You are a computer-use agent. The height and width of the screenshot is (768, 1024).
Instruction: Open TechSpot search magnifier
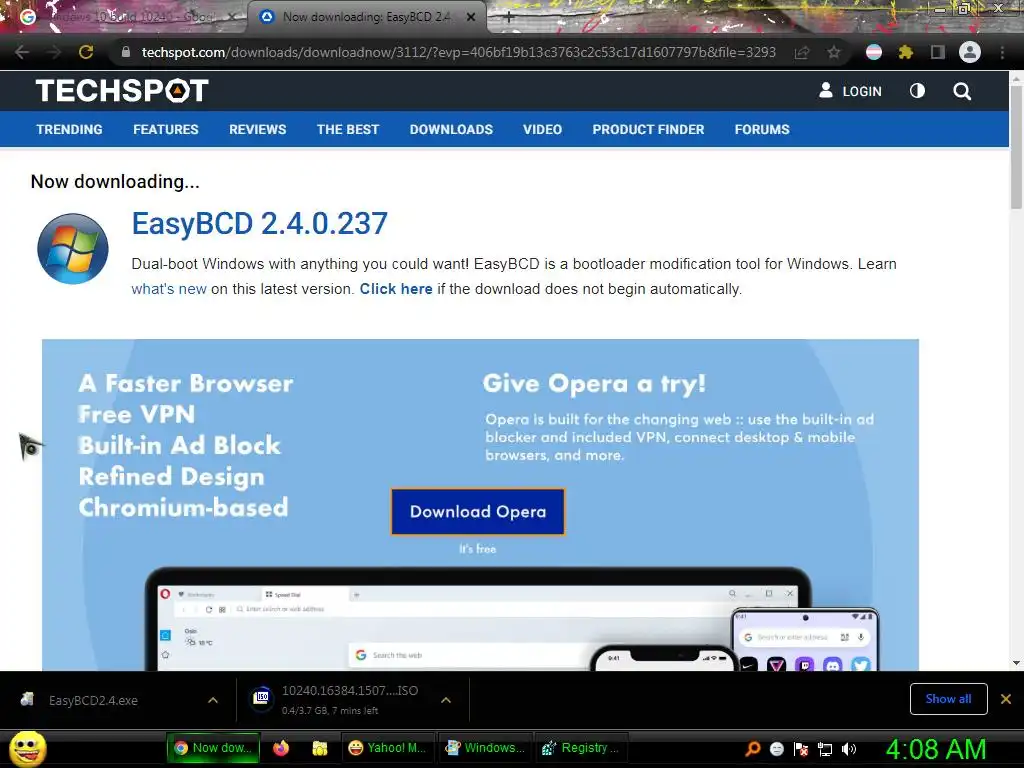tap(962, 91)
